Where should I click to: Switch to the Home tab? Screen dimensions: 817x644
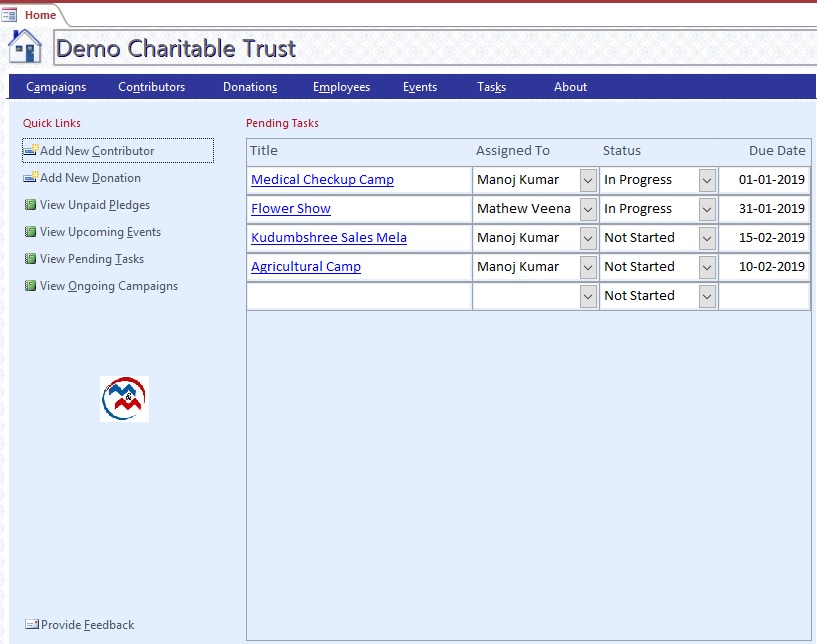pyautogui.click(x=40, y=15)
